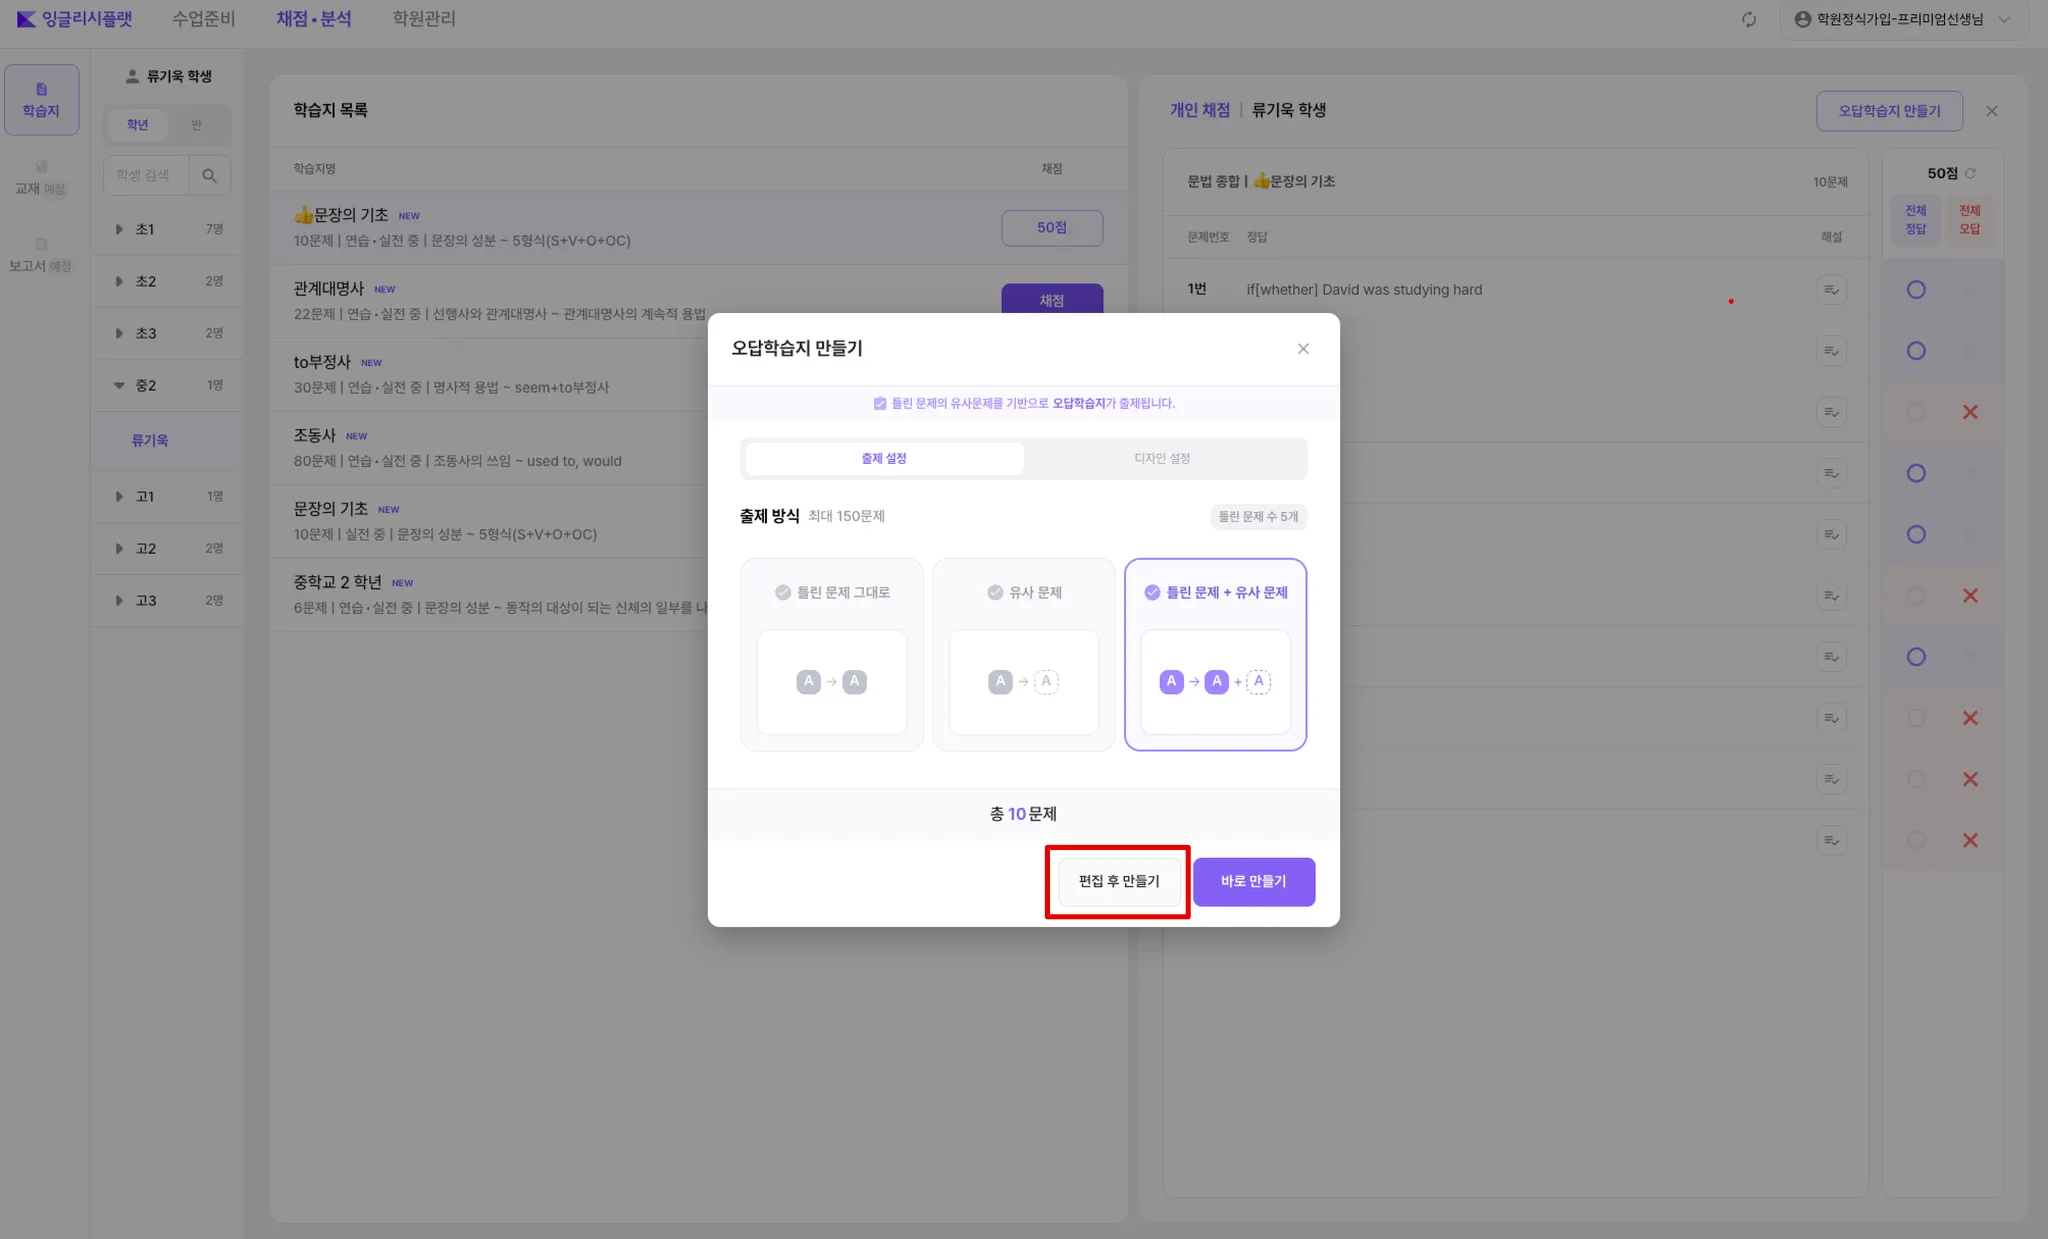Screen dimensions: 2048x1239
Task: Click explanation icon for question 1번
Action: pyautogui.click(x=1830, y=290)
